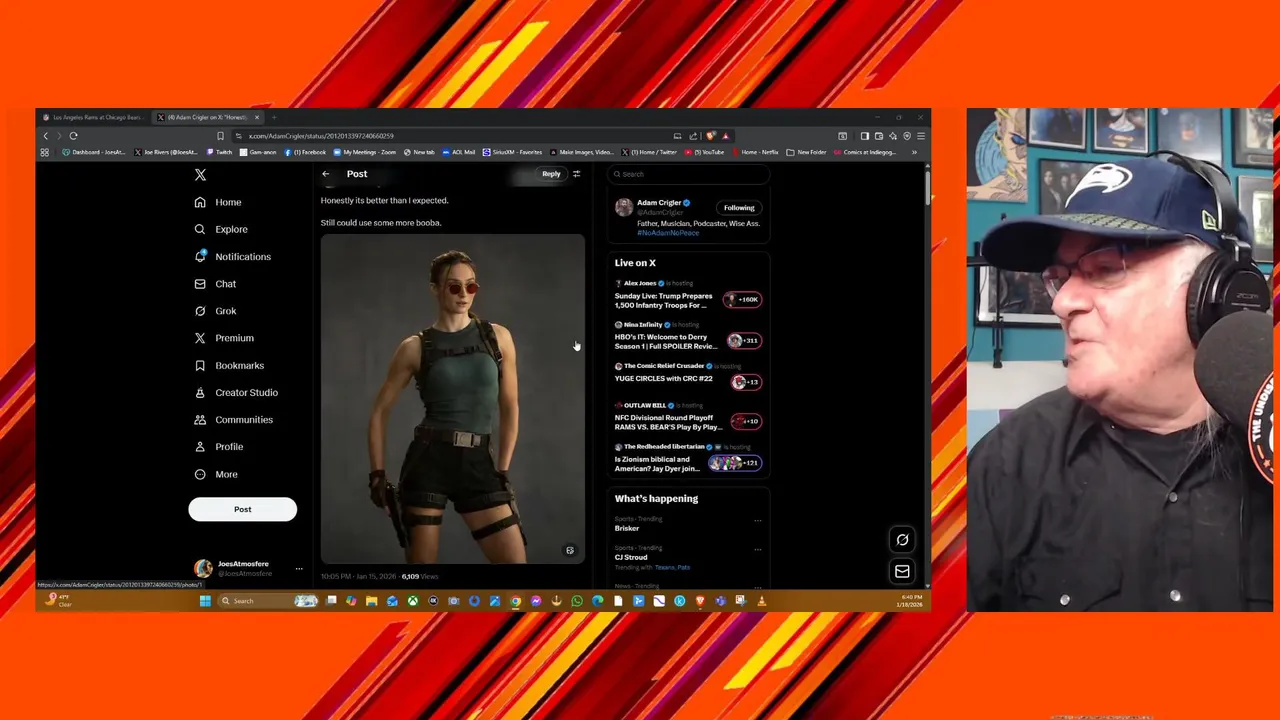This screenshot has height=720, width=1280.
Task: Open the Messages floating envelope button
Action: coord(902,571)
